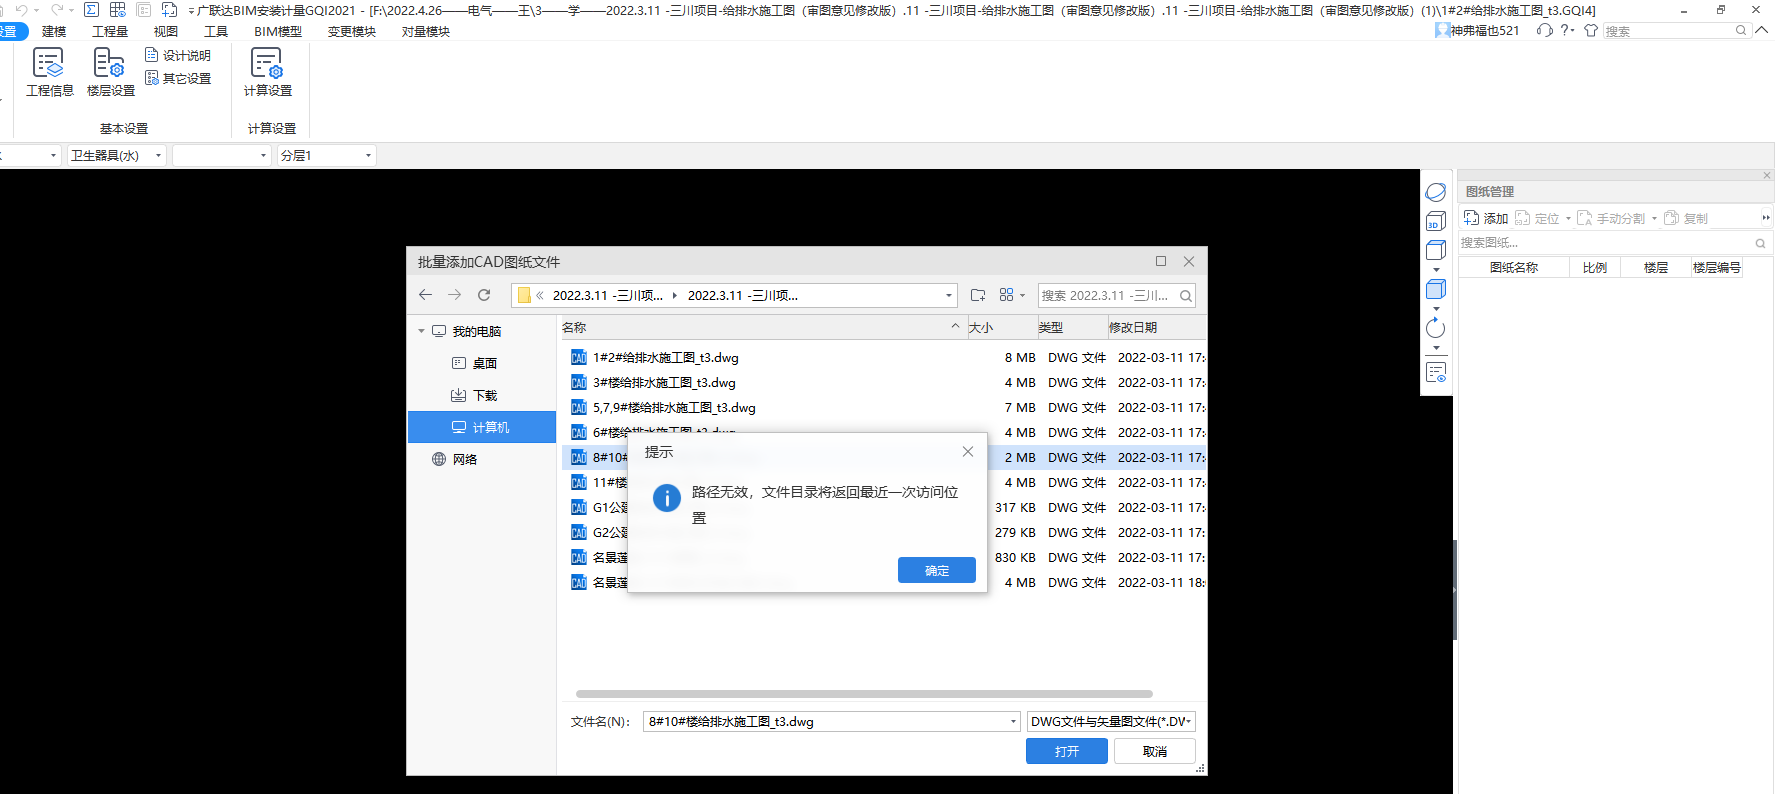Open 计算设置 calculation settings icon

tap(267, 72)
